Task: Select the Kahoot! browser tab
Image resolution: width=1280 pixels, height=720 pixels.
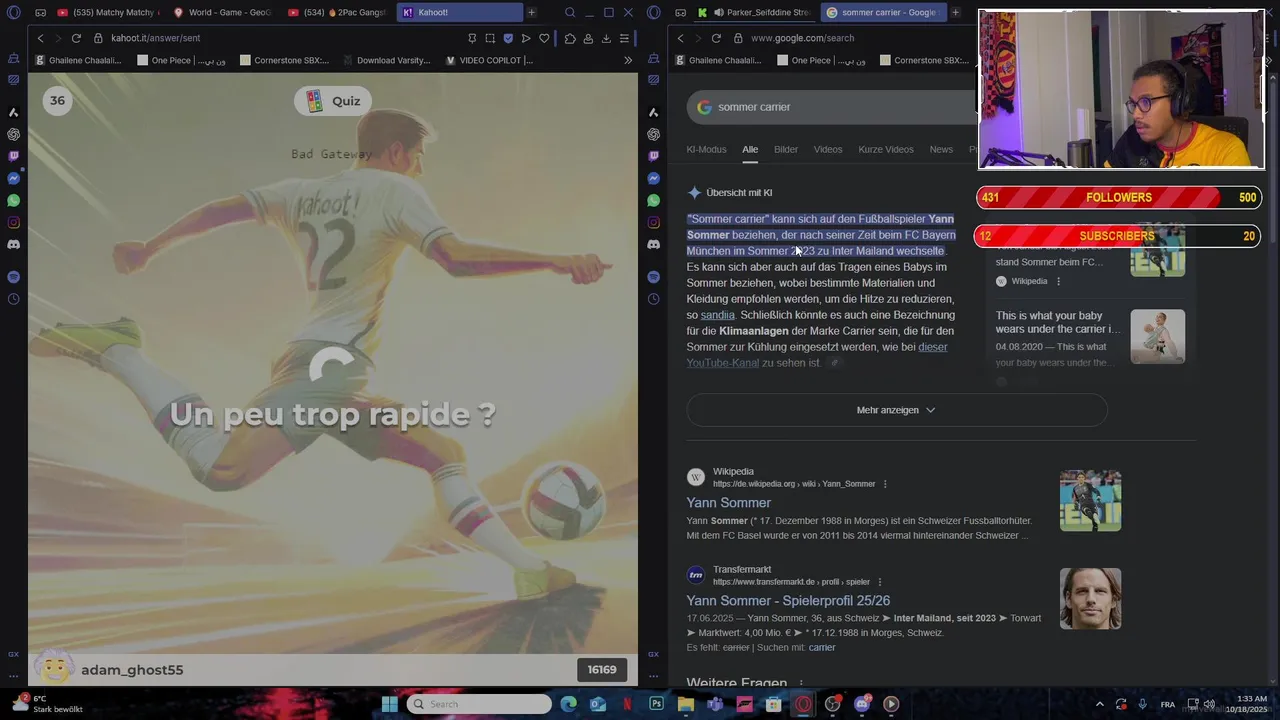Action: 460,12
